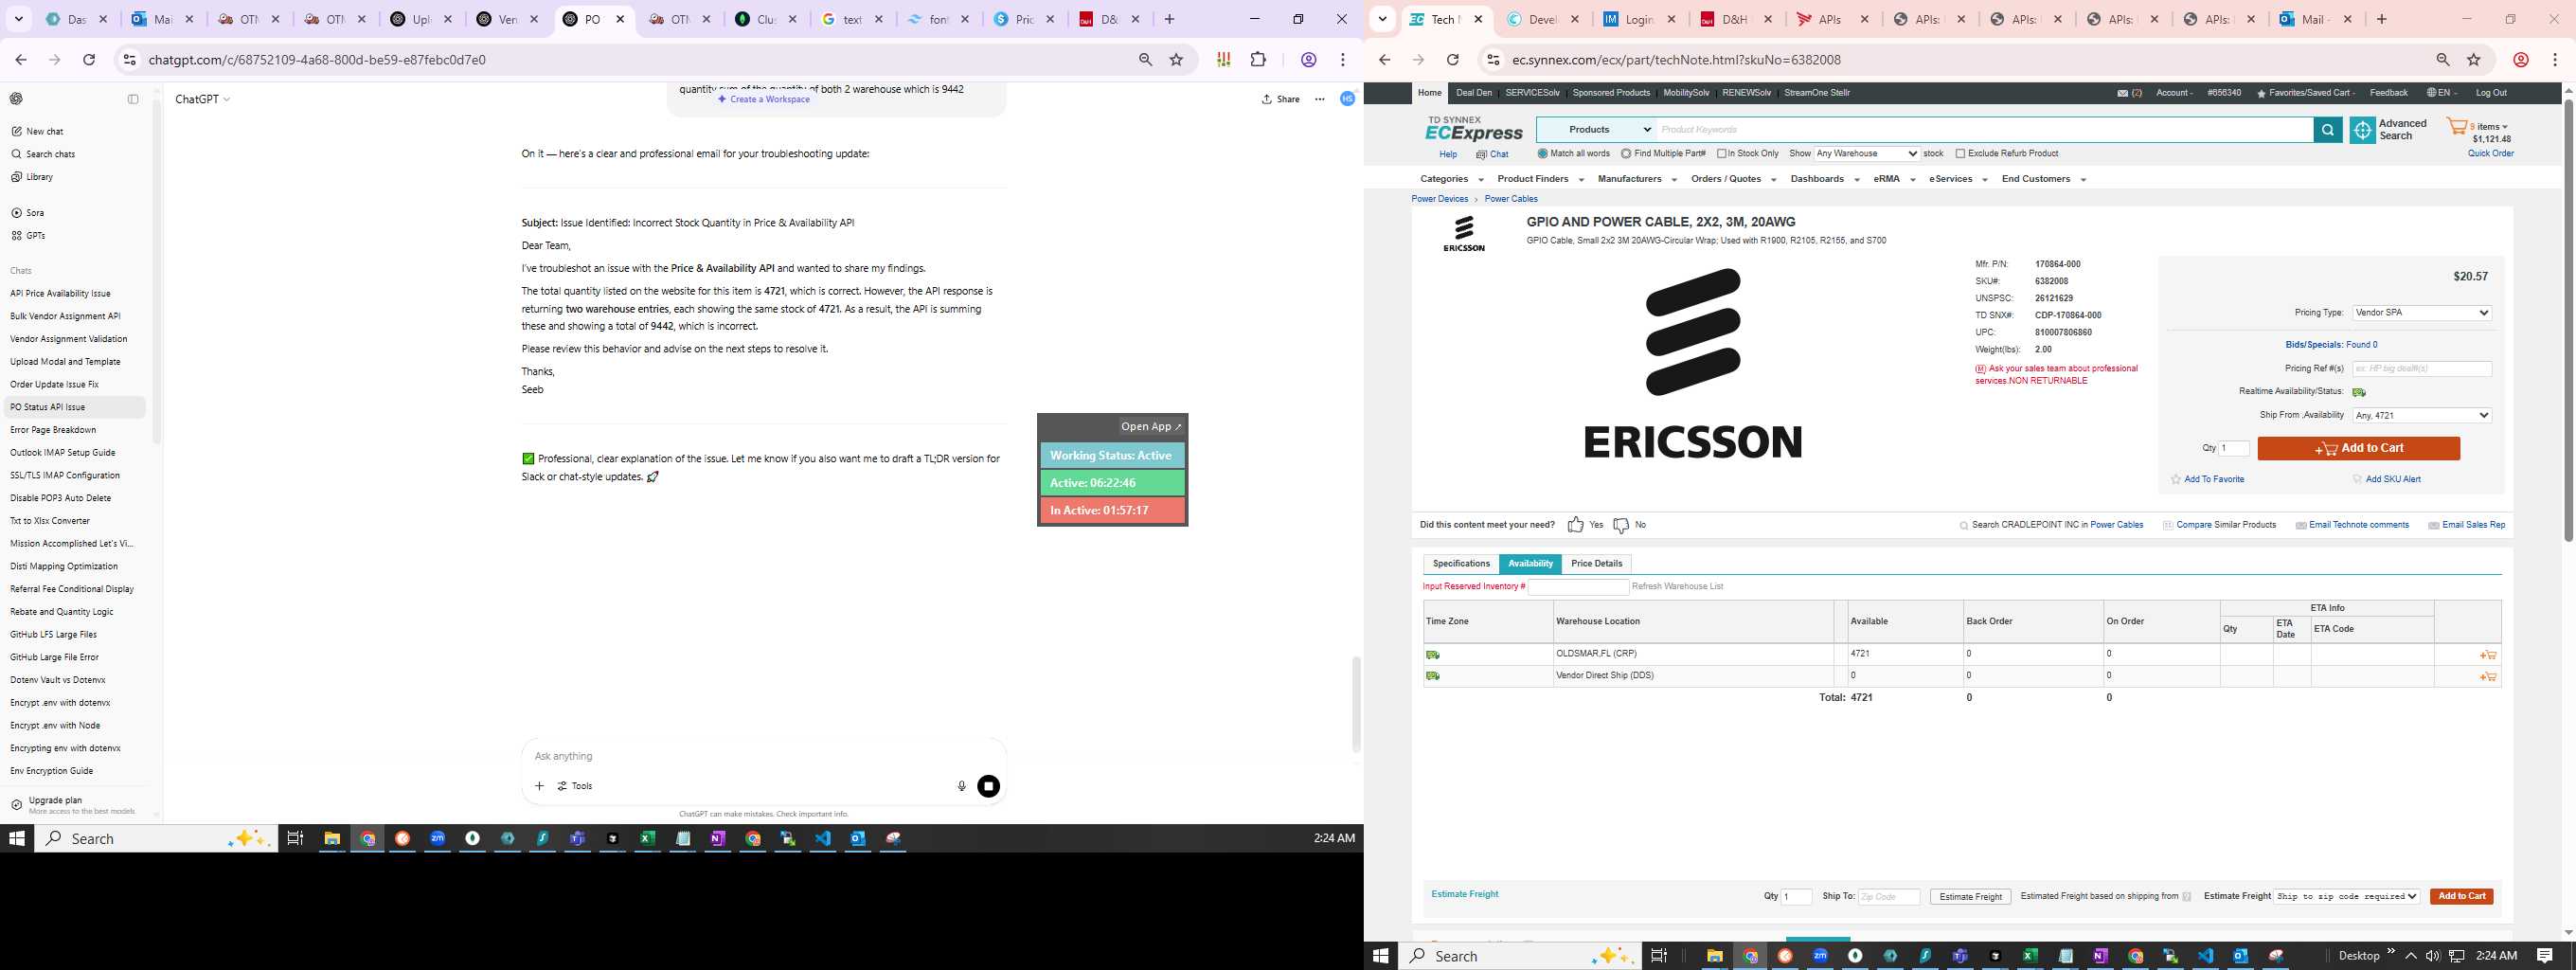Image resolution: width=2576 pixels, height=970 pixels.
Task: Open the ChatGPT model selector dropdown
Action: [x=203, y=99]
